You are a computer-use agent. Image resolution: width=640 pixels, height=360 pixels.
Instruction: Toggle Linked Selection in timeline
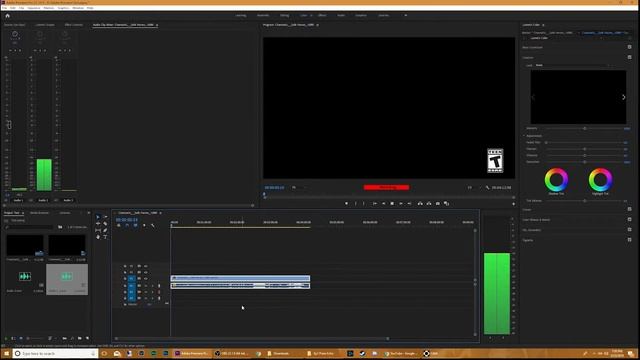[136, 225]
